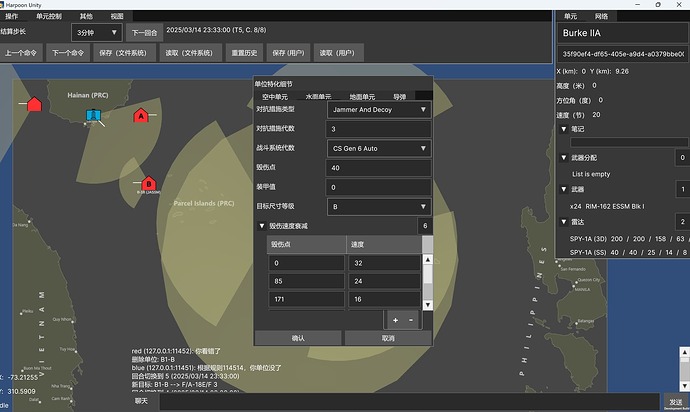
Task: Click 读取 (用户) button
Action: click(337, 53)
